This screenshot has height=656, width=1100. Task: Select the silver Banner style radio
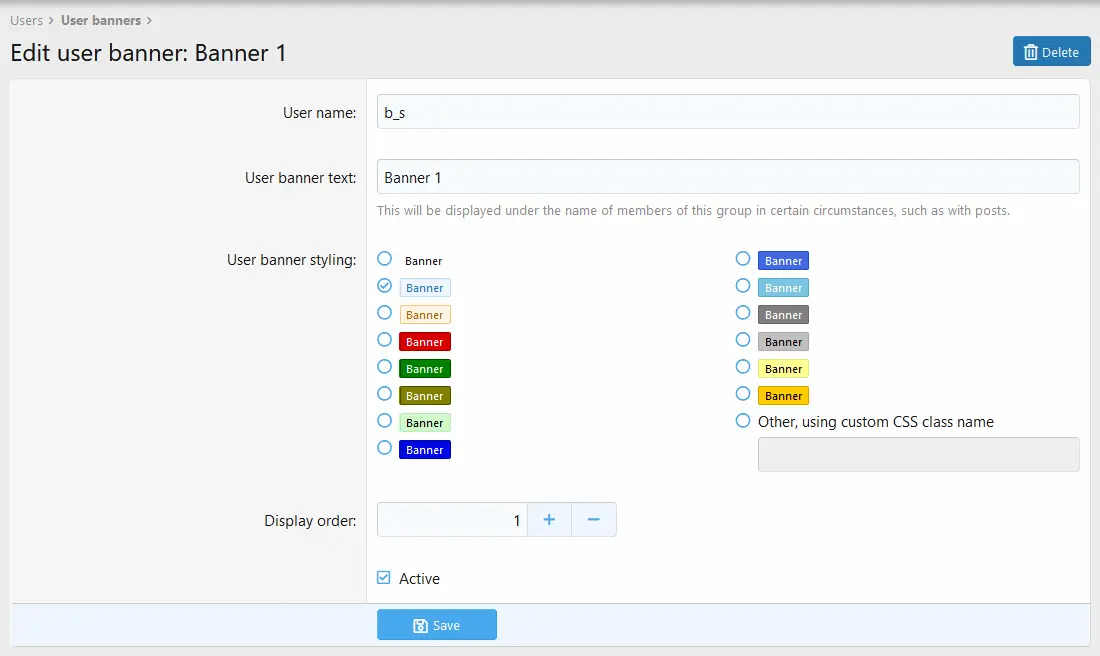click(743, 340)
